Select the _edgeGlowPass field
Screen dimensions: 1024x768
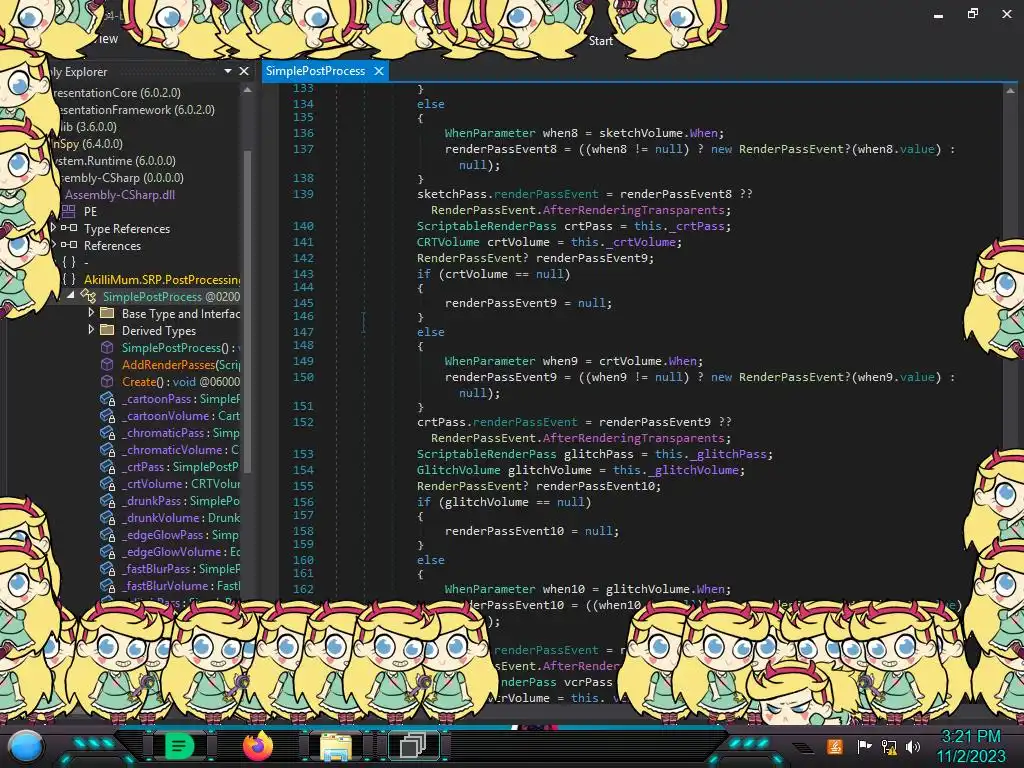coord(181,535)
